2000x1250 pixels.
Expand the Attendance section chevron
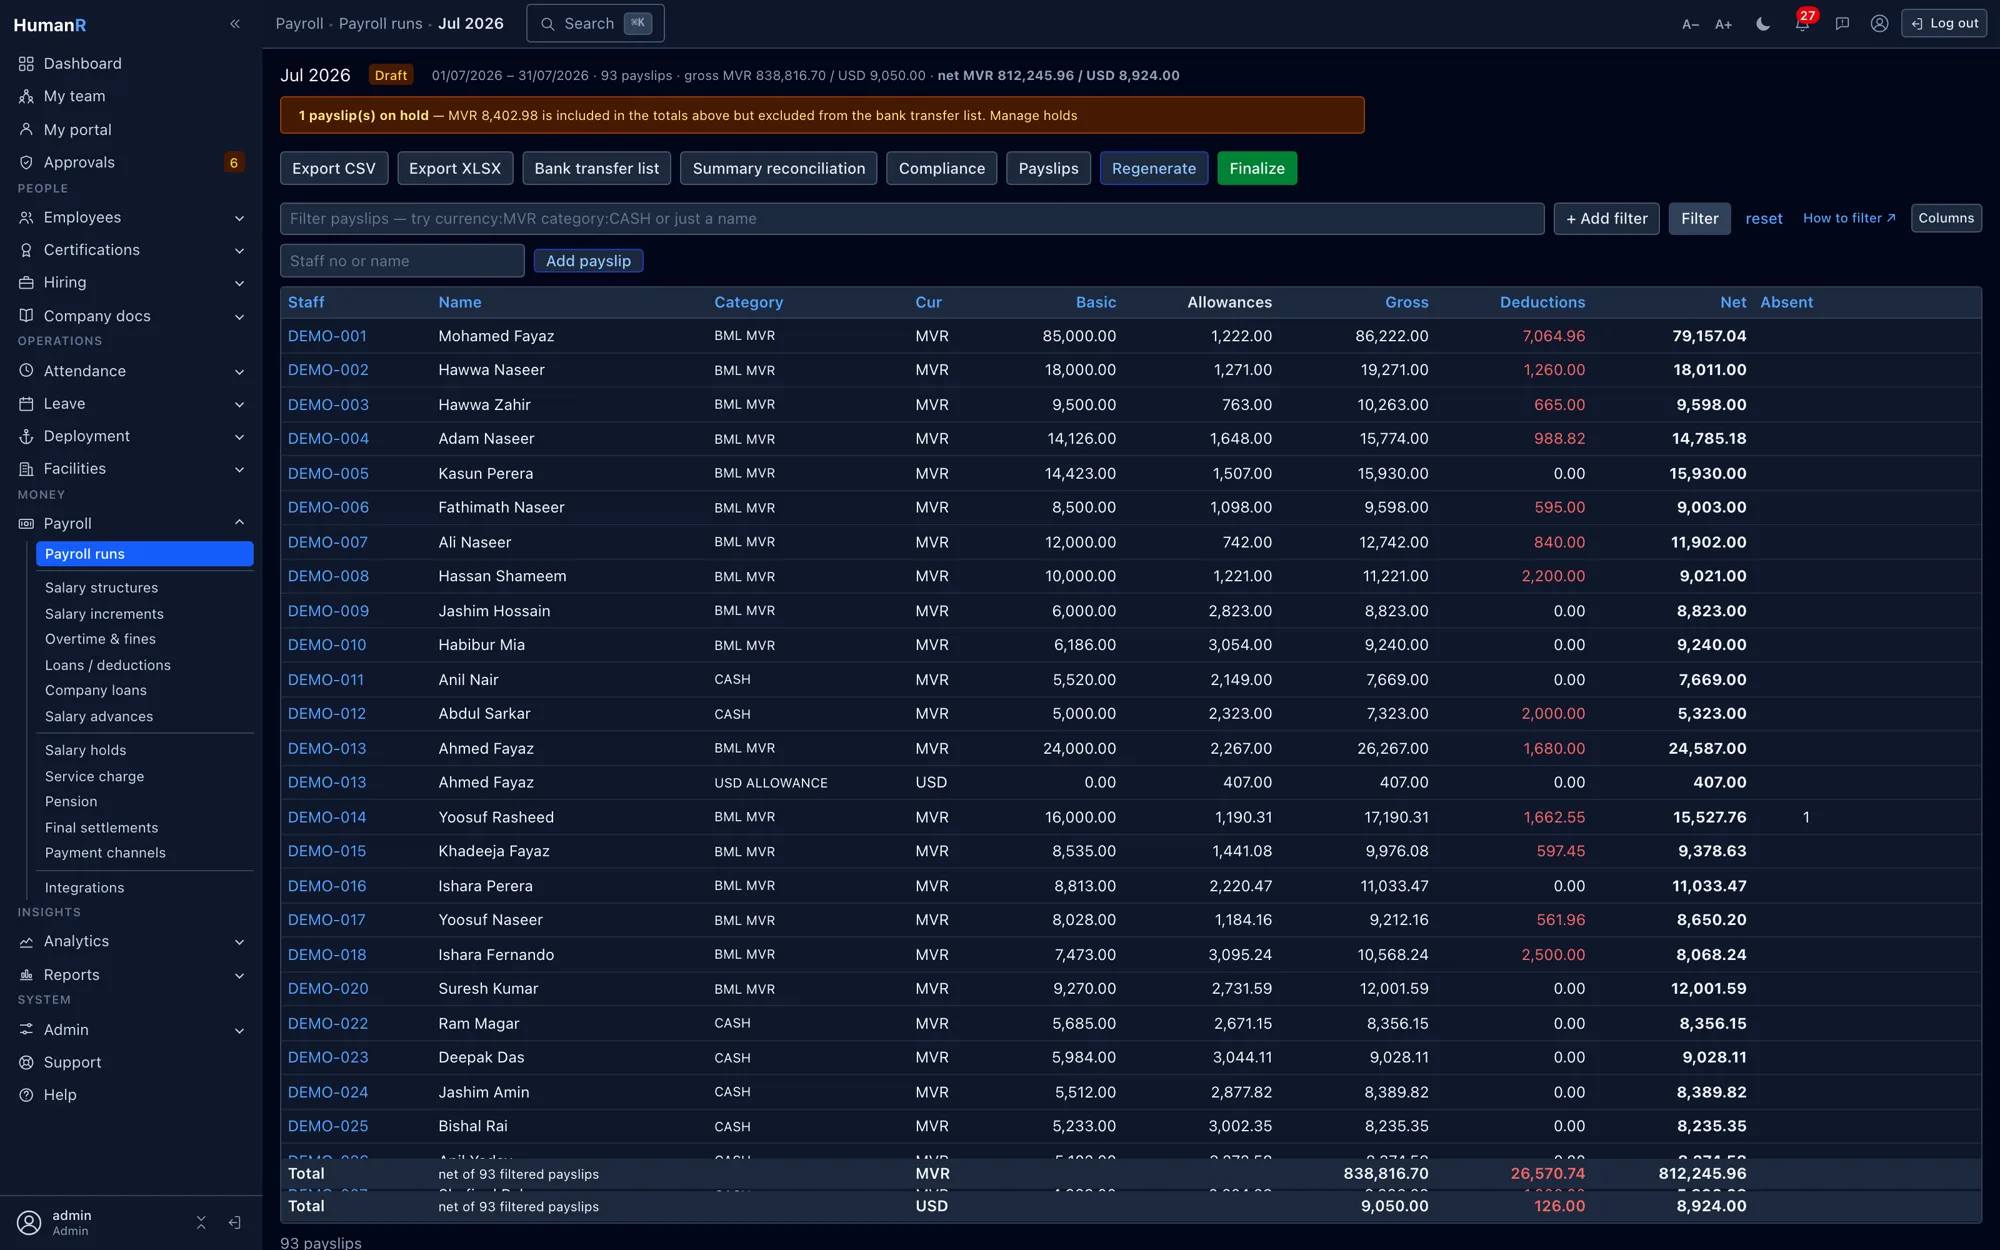(239, 372)
